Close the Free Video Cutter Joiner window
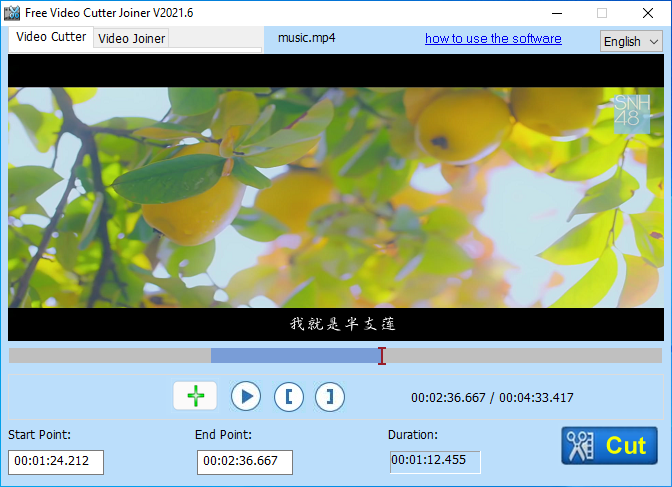 (648, 13)
